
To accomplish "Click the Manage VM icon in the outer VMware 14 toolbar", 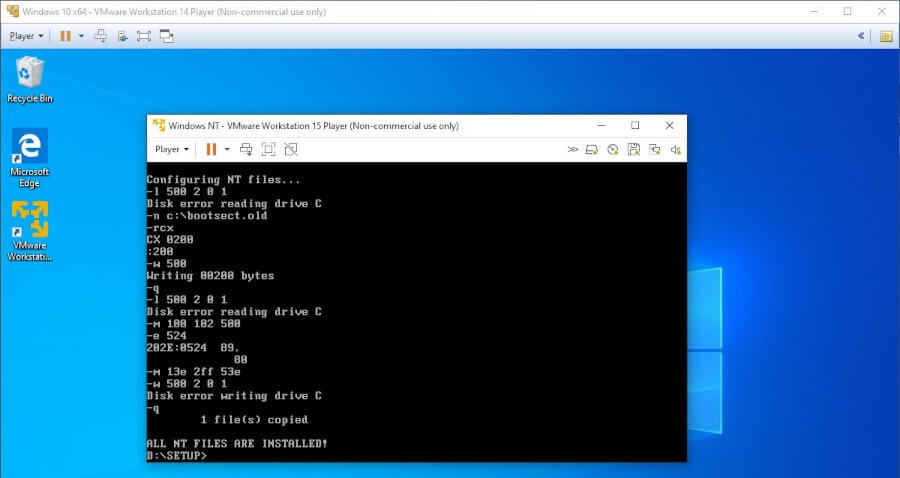I will point(122,36).
